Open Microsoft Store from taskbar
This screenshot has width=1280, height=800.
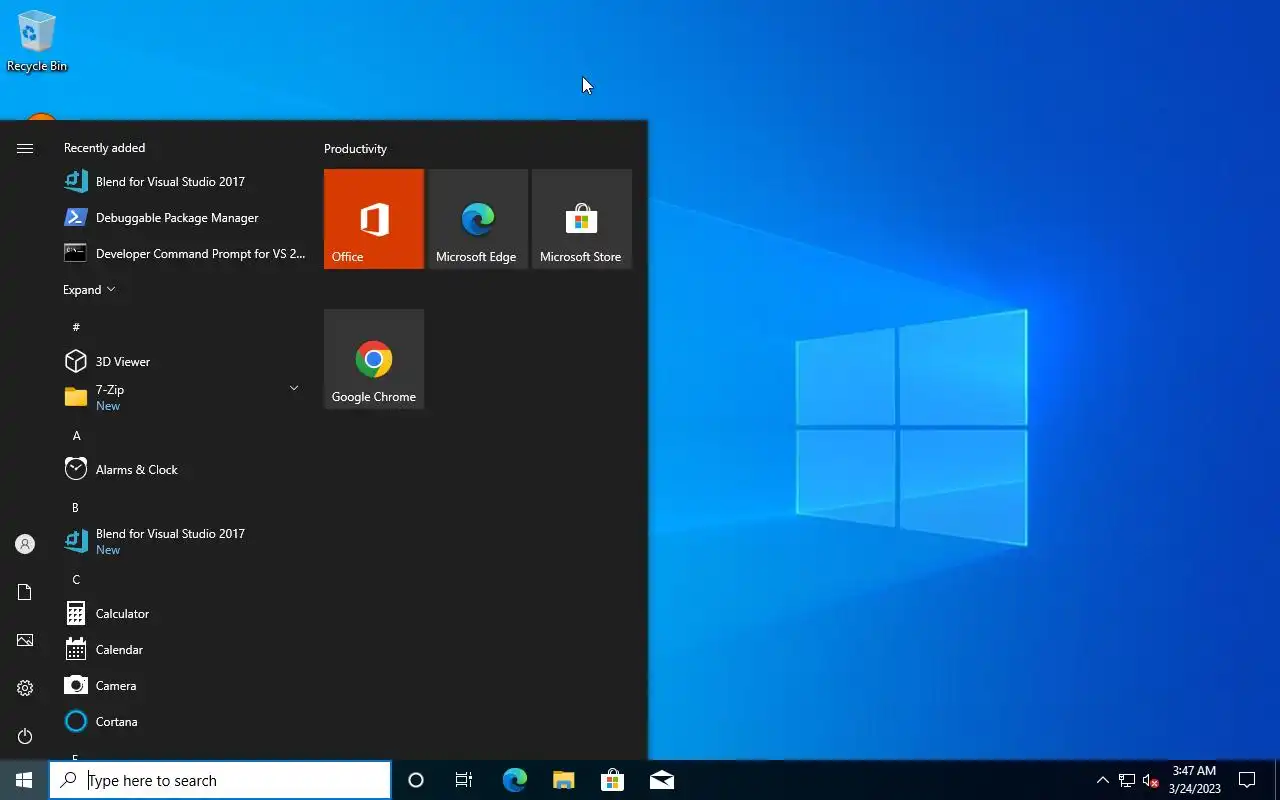(x=612, y=780)
